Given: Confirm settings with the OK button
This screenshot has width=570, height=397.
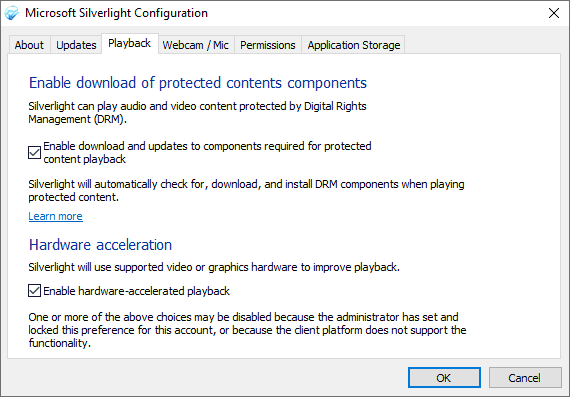Looking at the screenshot, I should [444, 378].
